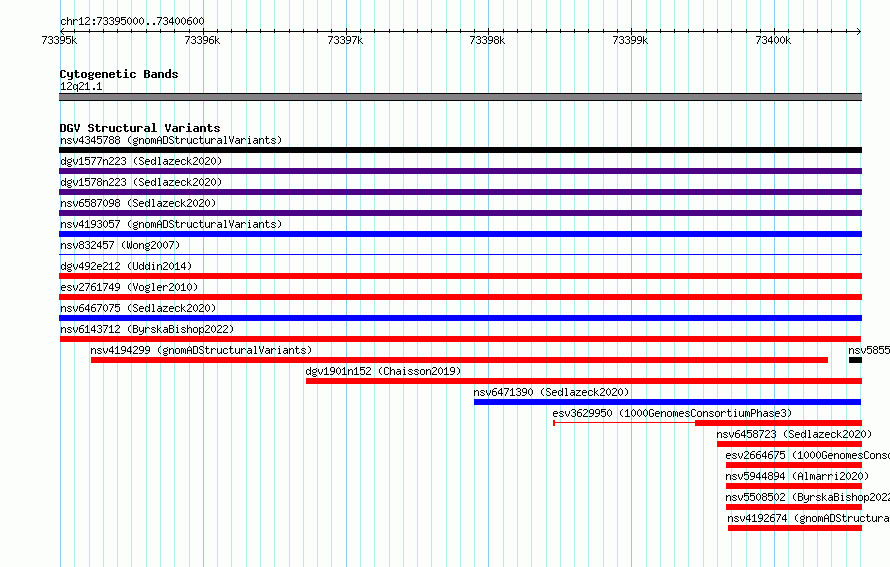Image resolution: width=890 pixels, height=567 pixels.
Task: Click the red dgv1901n152 variant bar
Action: tap(584, 381)
